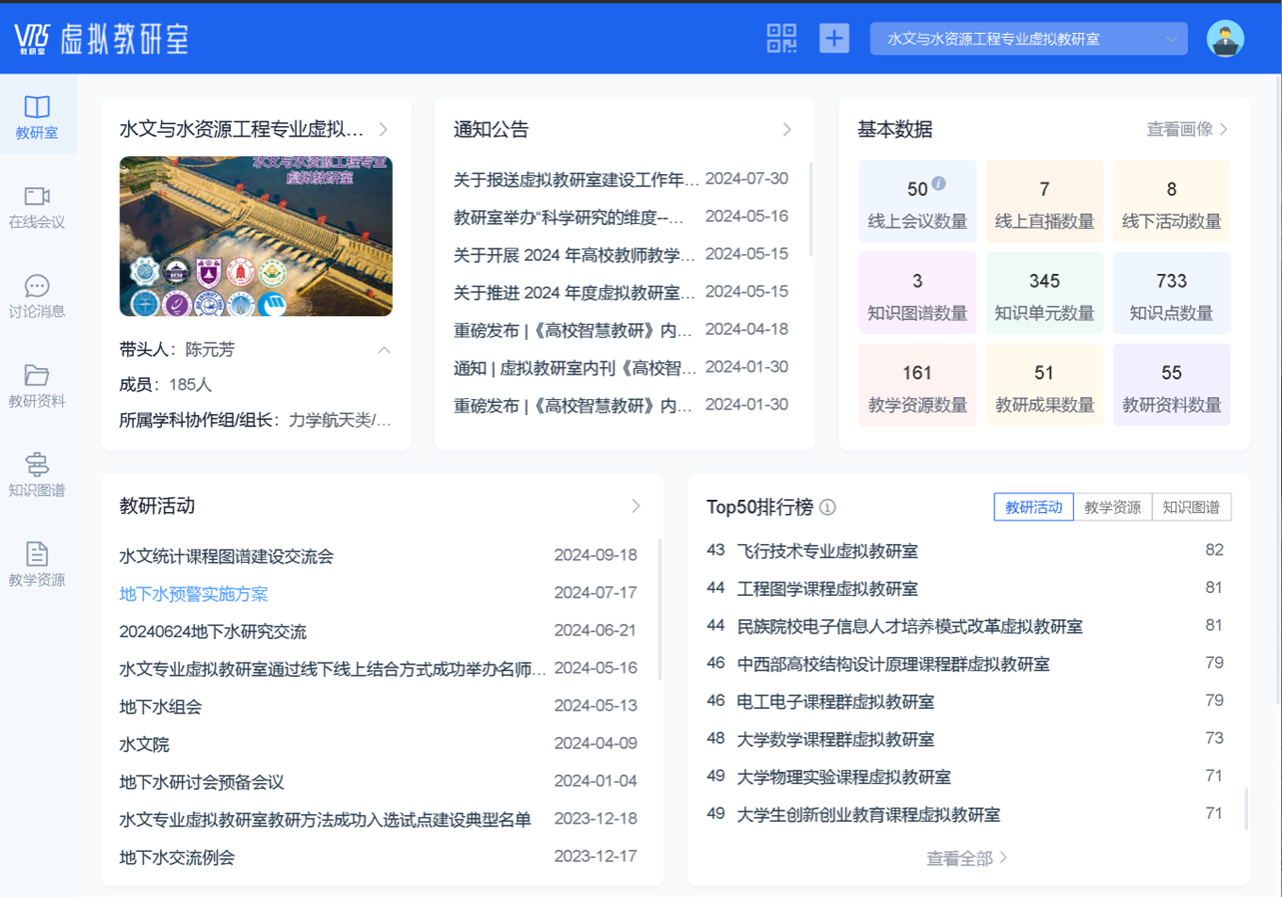Click info icon next to Top50排行榜
Screen dimensions: 1282x897
tap(828, 507)
